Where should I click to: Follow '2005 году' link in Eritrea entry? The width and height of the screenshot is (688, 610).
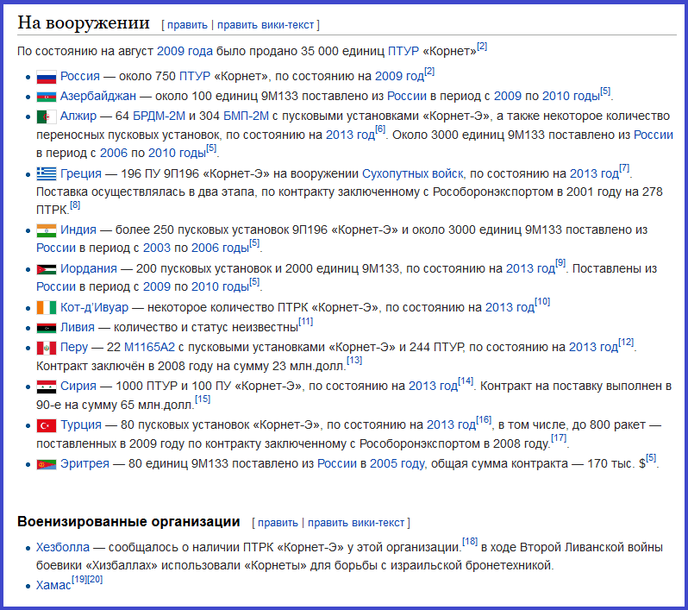point(397,464)
